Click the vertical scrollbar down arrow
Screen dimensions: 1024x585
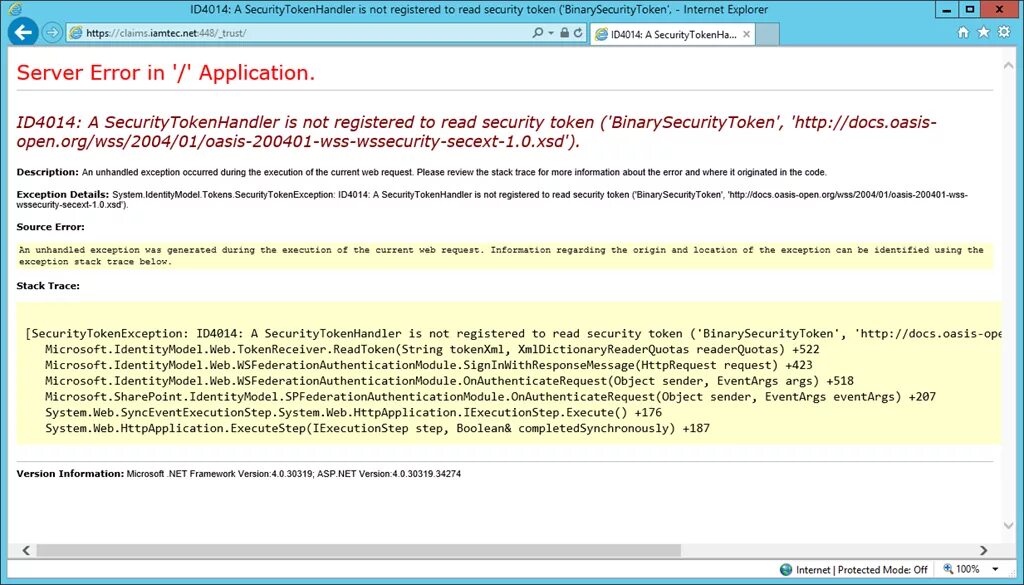click(1008, 526)
